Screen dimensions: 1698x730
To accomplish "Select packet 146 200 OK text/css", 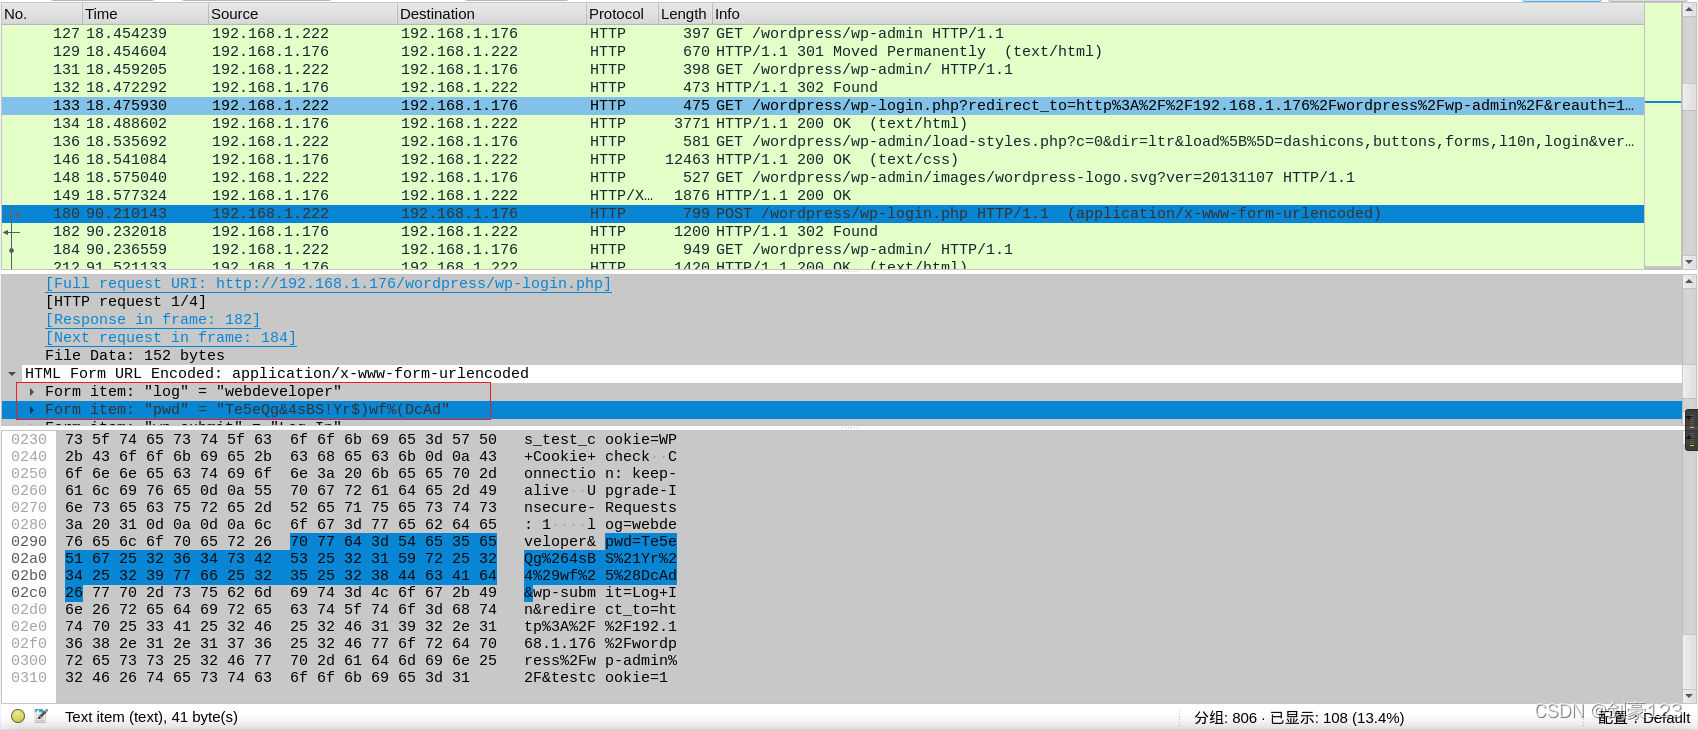I will click(x=822, y=160).
